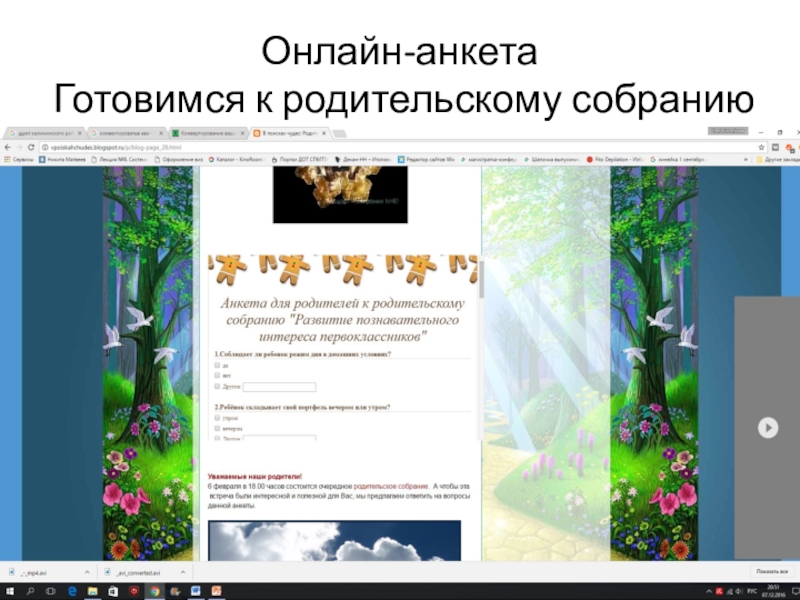Screen dimensions: 800x600
Task: Open the "Fito Depilation" bookmark
Action: pos(615,160)
